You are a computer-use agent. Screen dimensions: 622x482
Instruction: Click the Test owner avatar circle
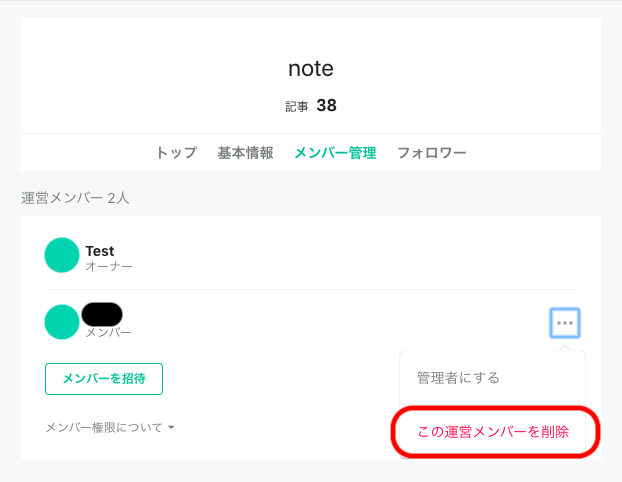coord(62,255)
